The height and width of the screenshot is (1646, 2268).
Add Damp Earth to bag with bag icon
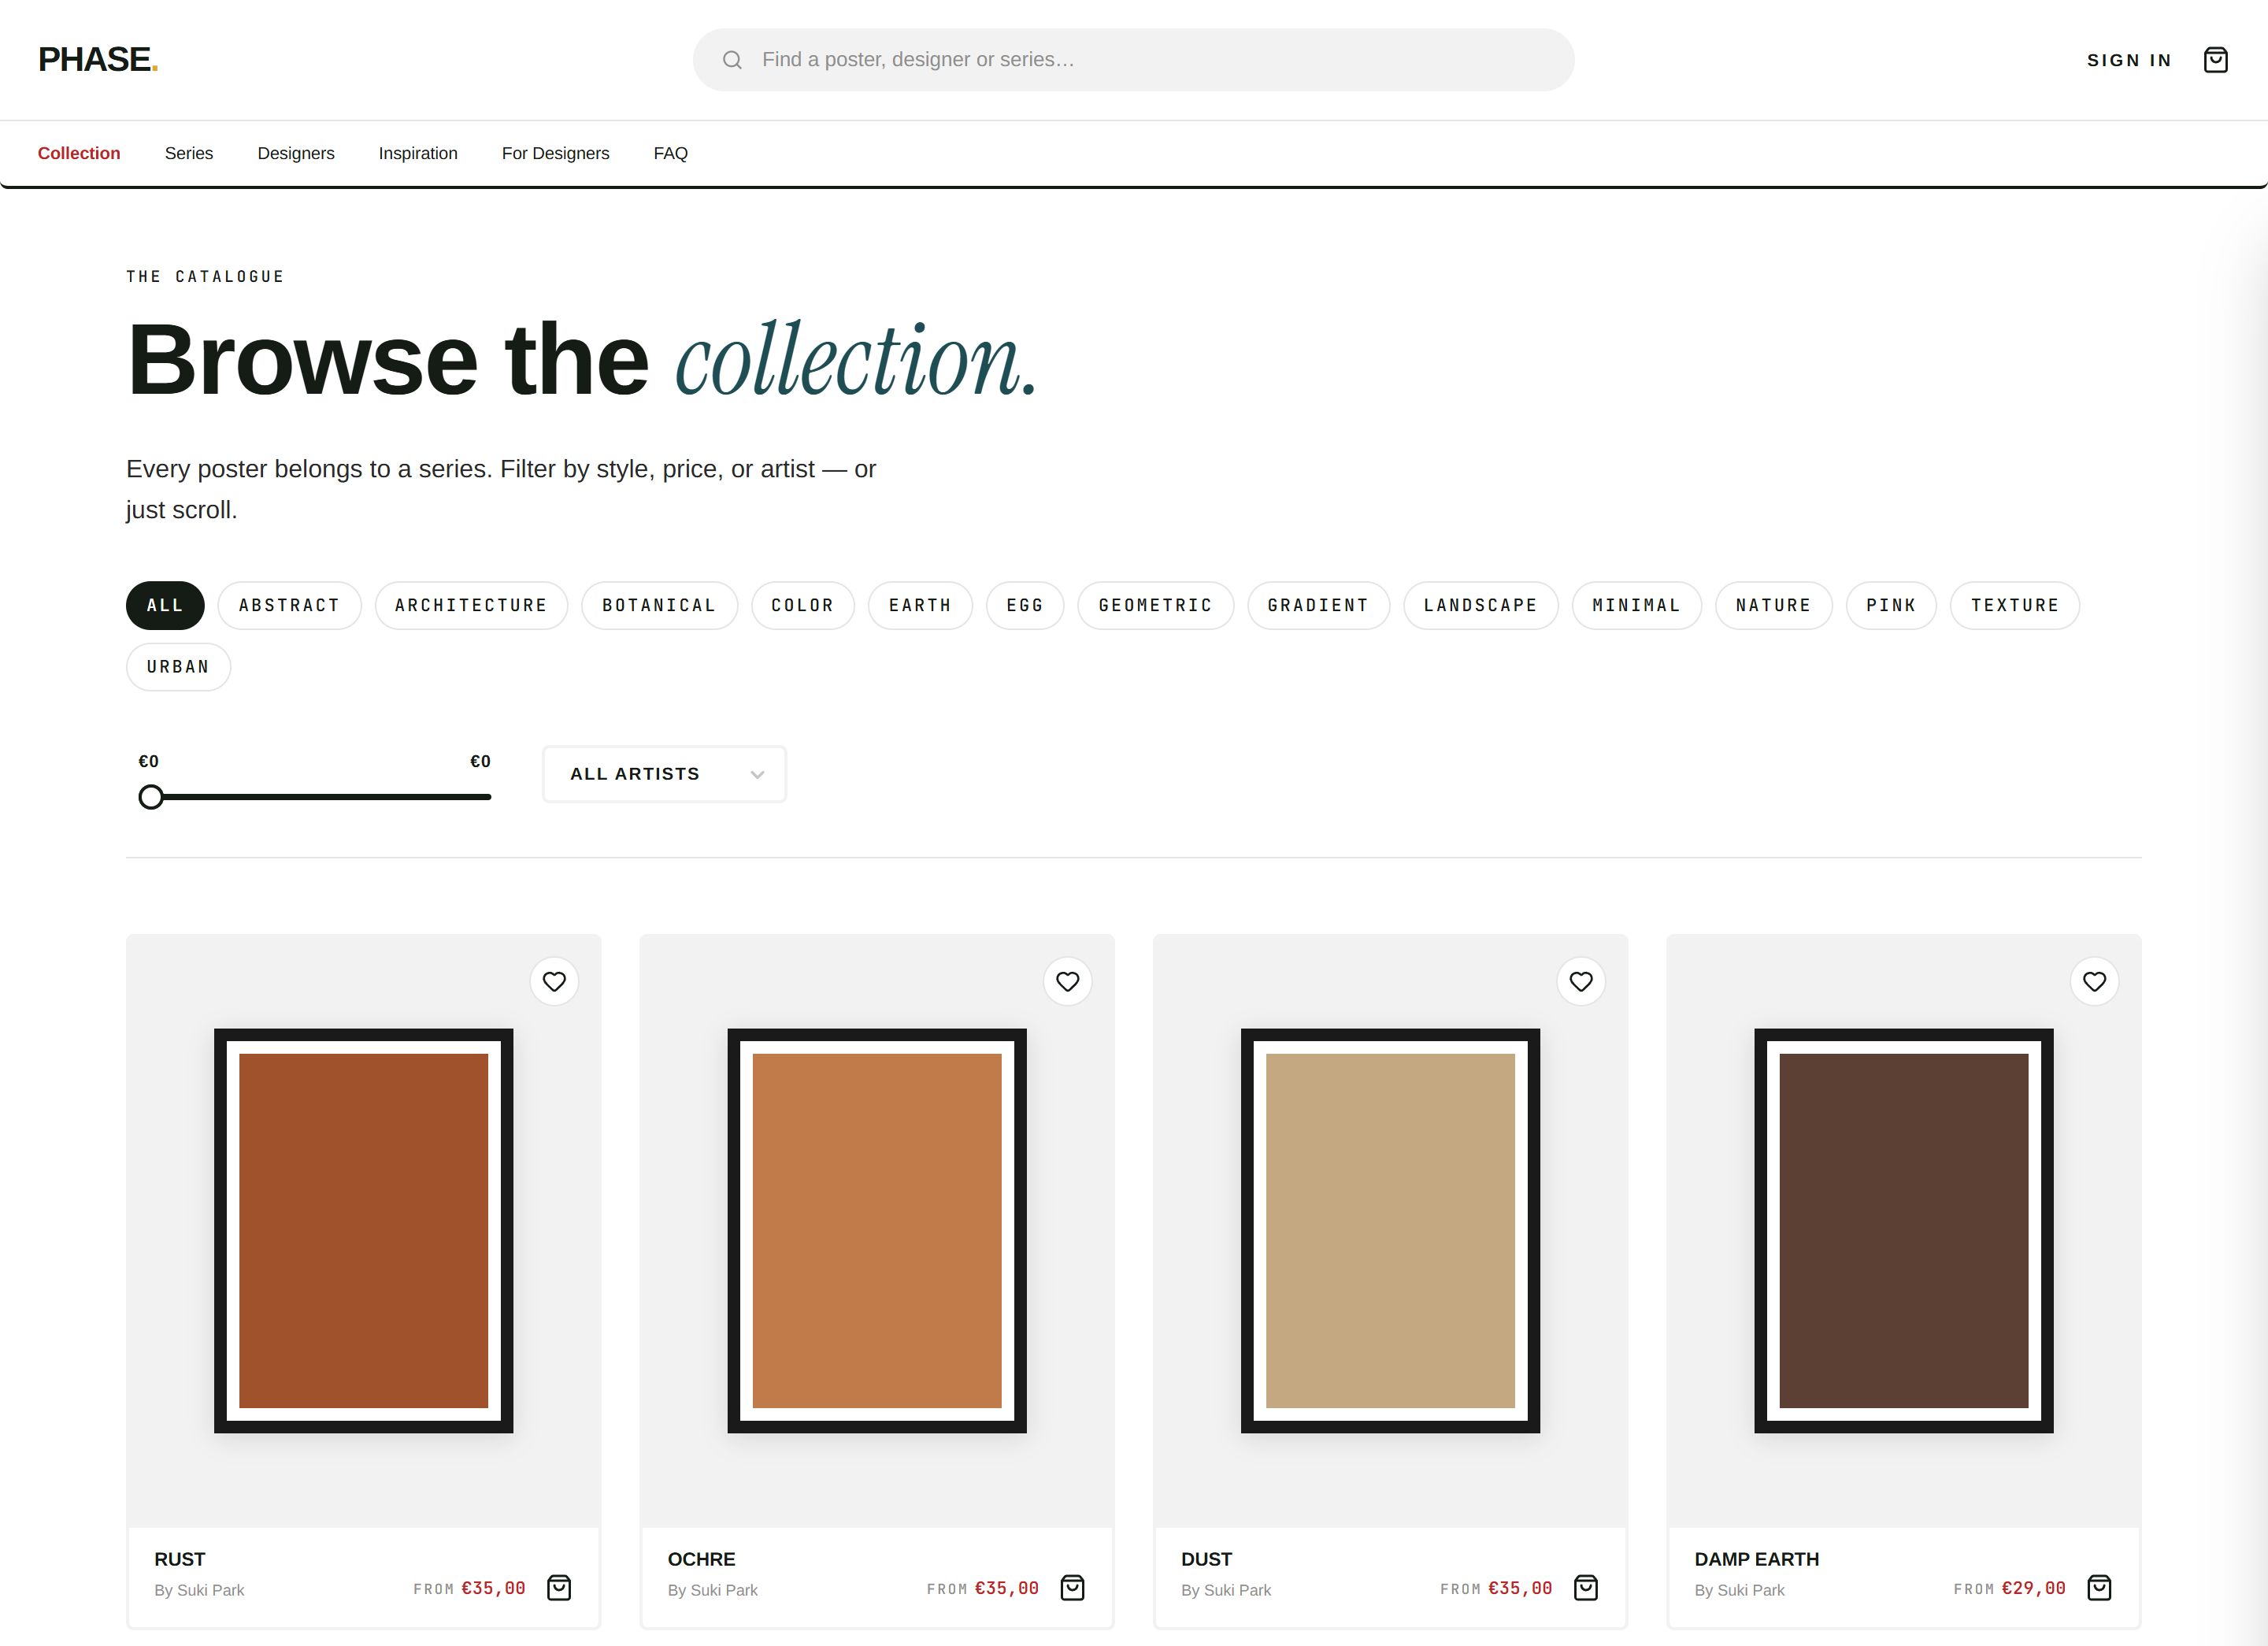(x=2099, y=1588)
